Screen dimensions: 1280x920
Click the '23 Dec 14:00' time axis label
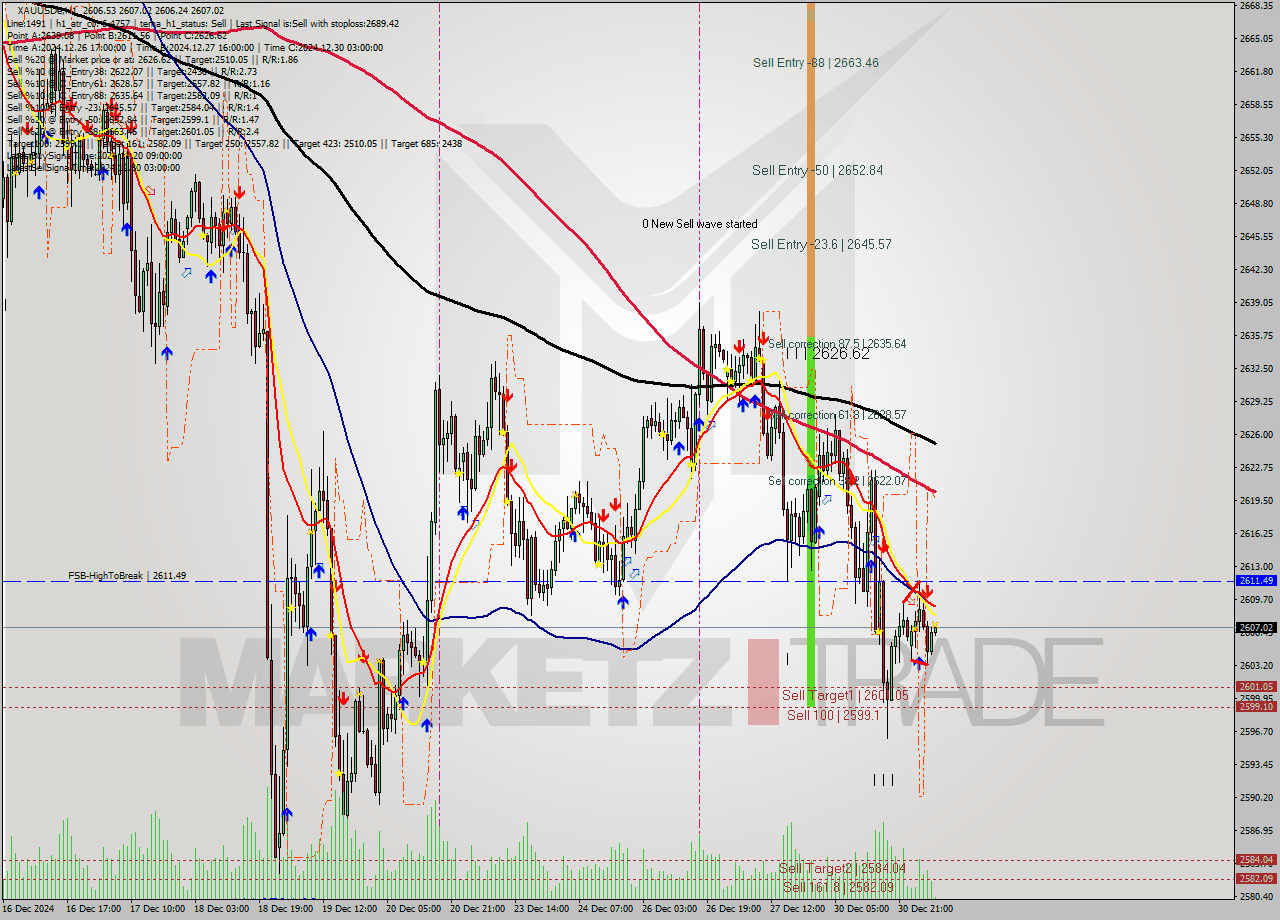tap(541, 909)
